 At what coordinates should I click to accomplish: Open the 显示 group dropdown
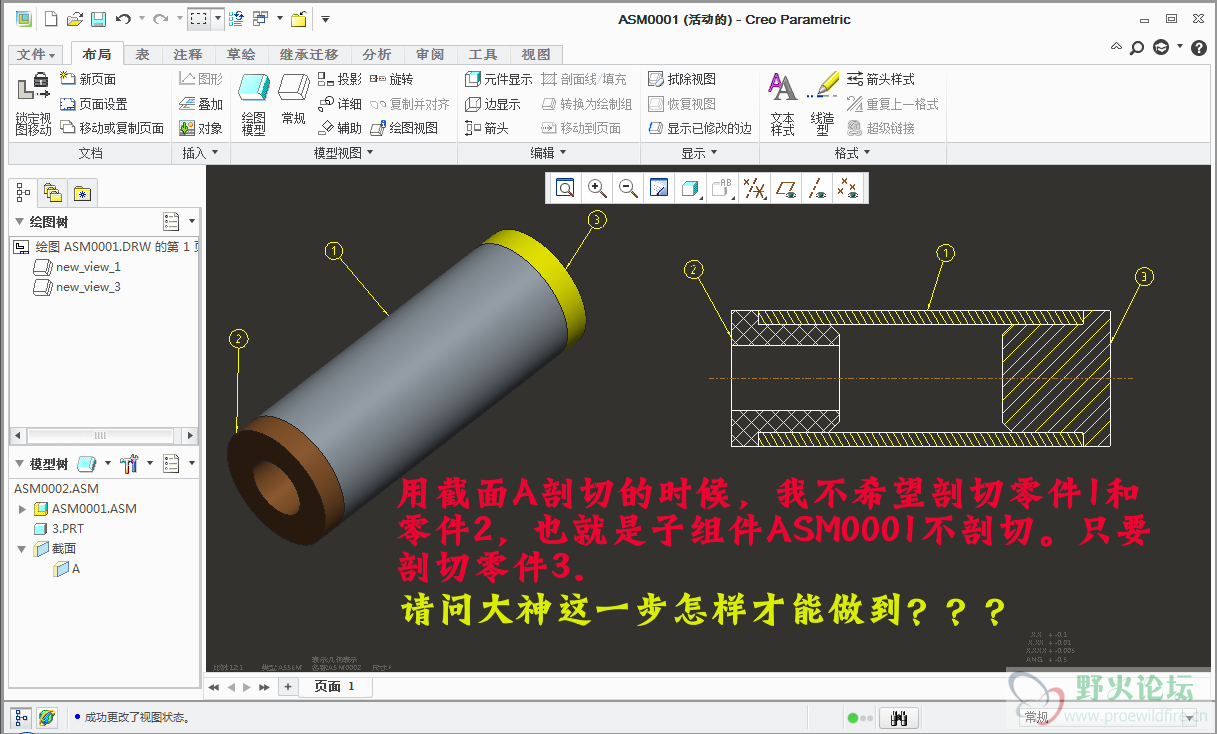coord(699,153)
